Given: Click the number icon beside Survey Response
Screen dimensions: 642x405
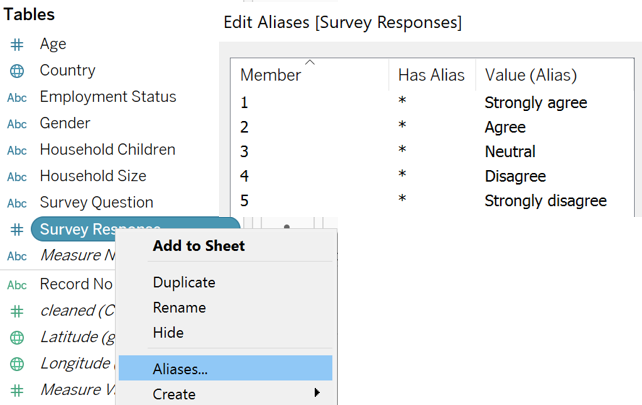Looking at the screenshot, I should click(17, 229).
